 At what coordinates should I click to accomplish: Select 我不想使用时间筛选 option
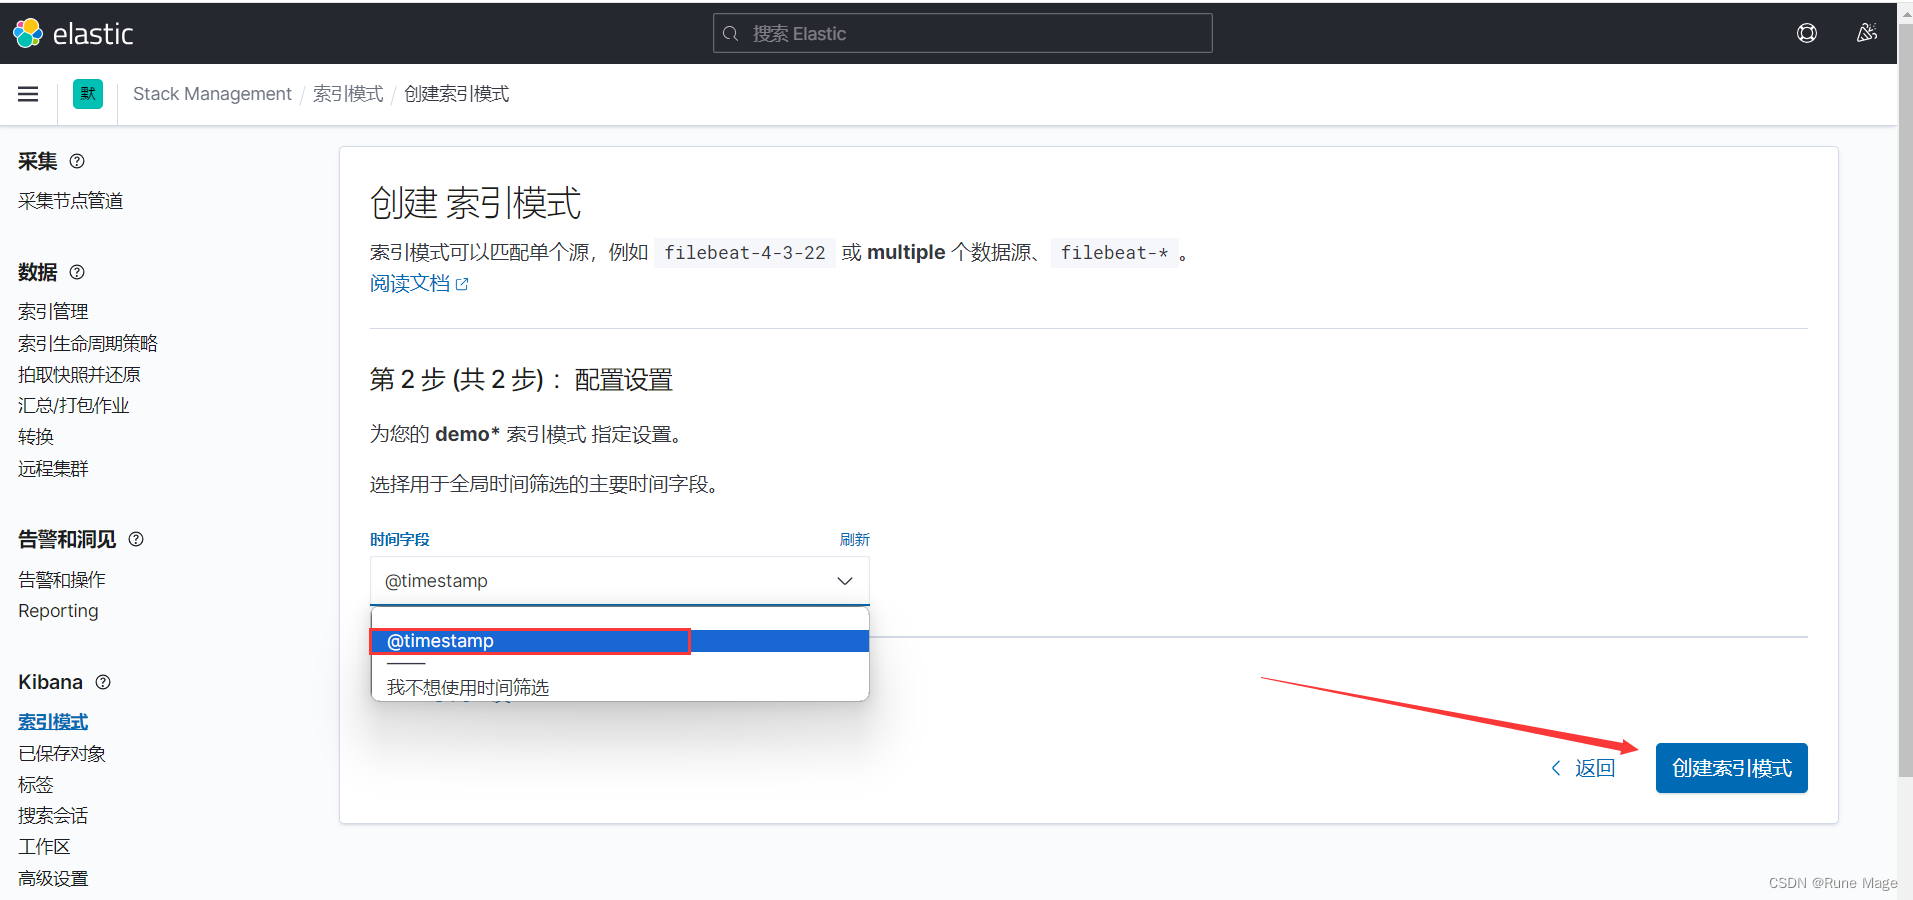pyautogui.click(x=619, y=687)
